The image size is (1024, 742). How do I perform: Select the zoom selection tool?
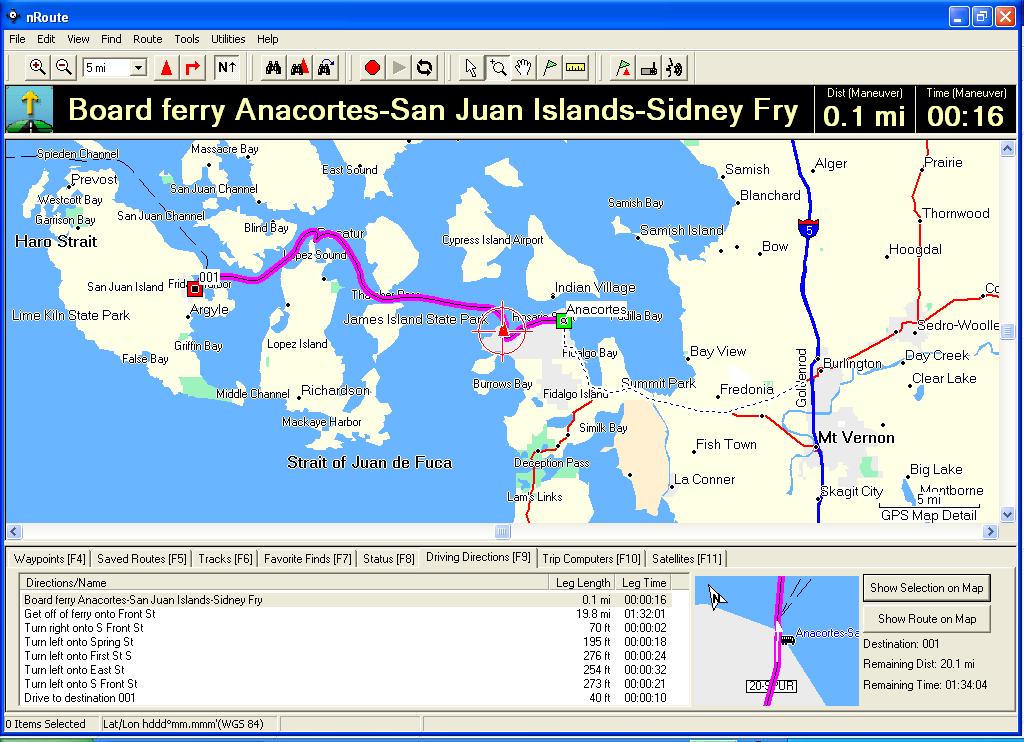497,67
